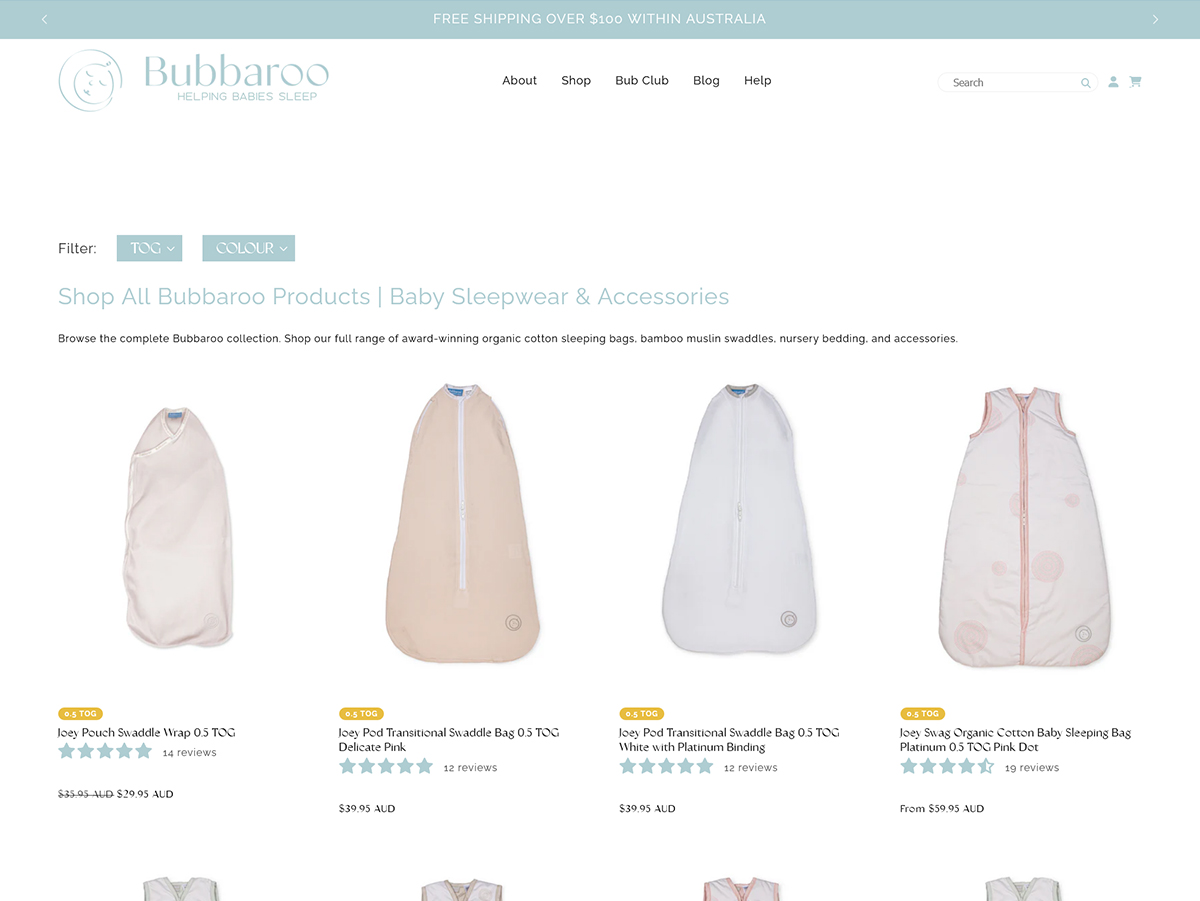Image resolution: width=1200 pixels, height=901 pixels.
Task: Open the Shop menu
Action: (x=576, y=80)
